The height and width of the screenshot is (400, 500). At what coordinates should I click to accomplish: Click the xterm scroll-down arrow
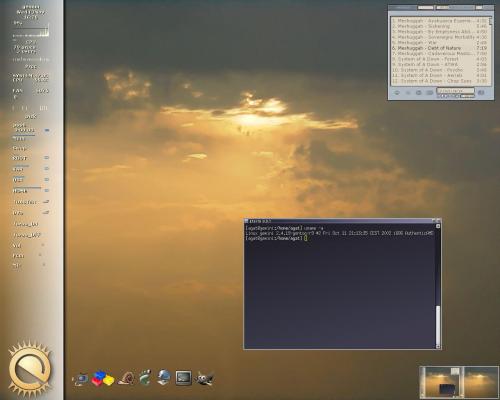tap(438, 347)
